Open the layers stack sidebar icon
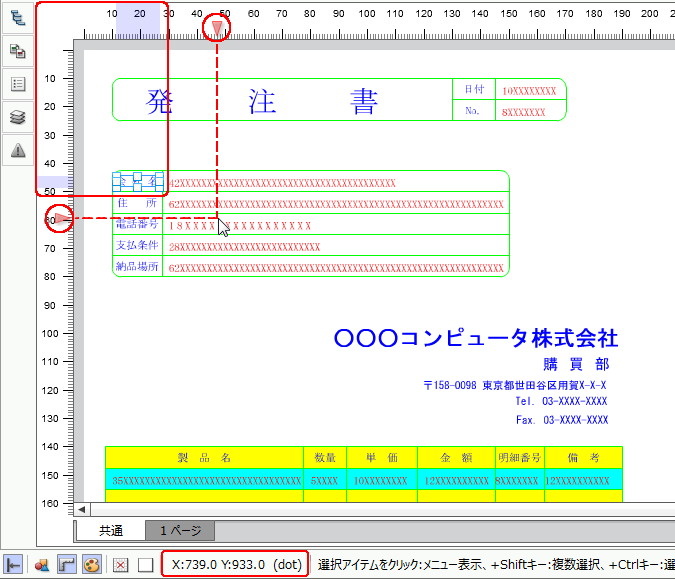675x579 pixels. click(18, 117)
